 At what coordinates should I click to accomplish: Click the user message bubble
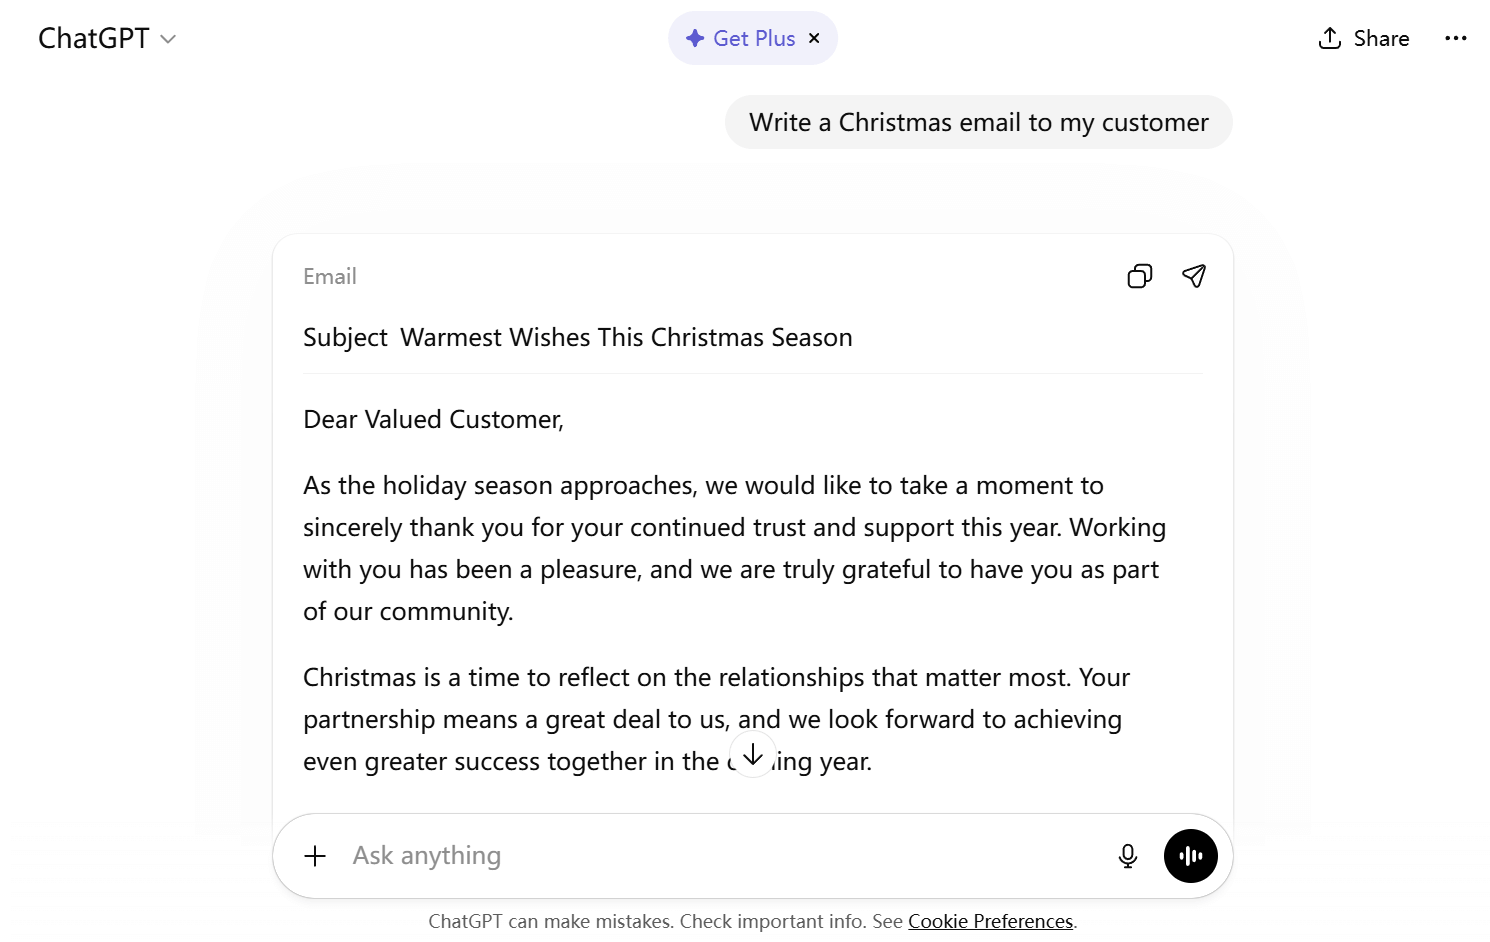[978, 122]
